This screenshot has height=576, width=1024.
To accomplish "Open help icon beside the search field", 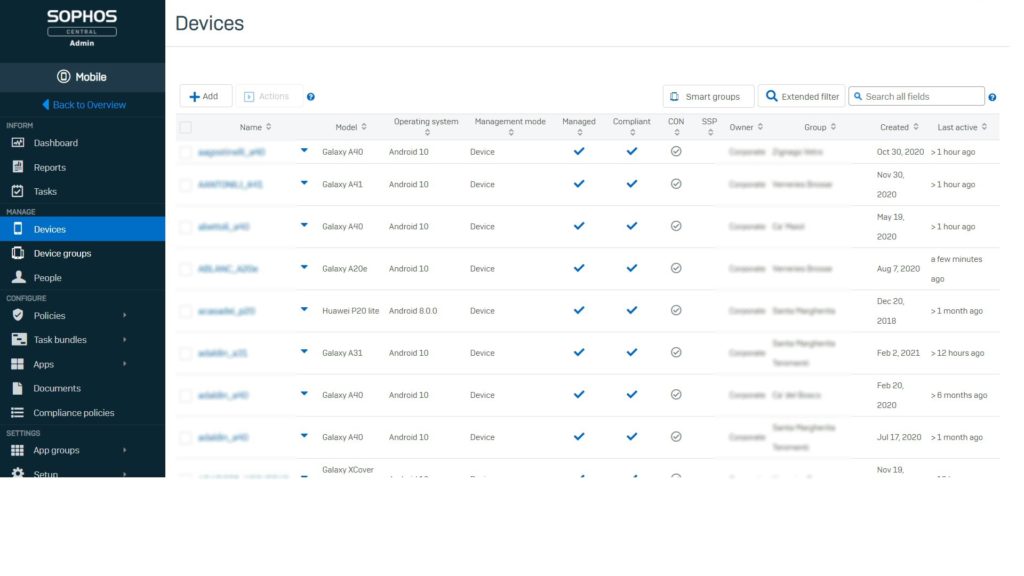I will (x=992, y=97).
